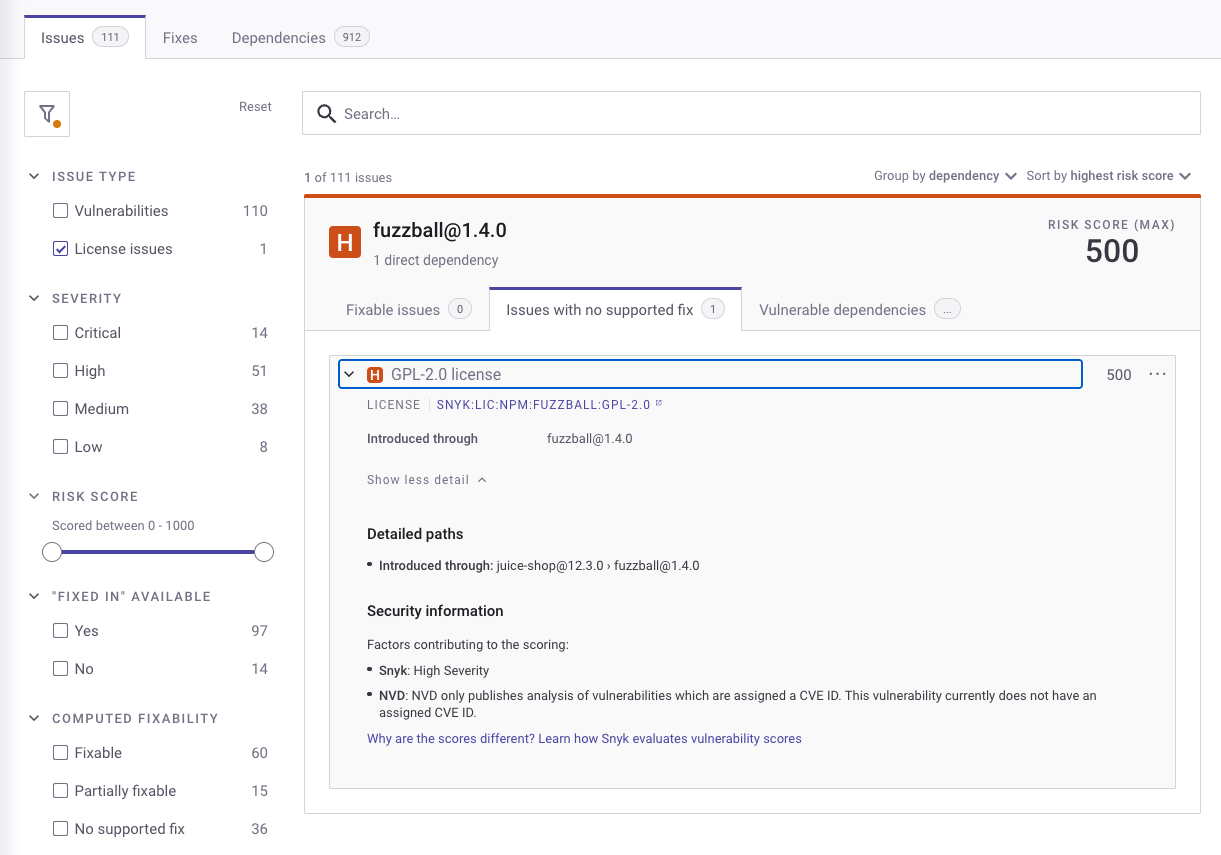Click the external link icon after SNYK:LIC:NPM:FUZZBALL:GPL-2.0
The height and width of the screenshot is (855, 1221).
[658, 405]
